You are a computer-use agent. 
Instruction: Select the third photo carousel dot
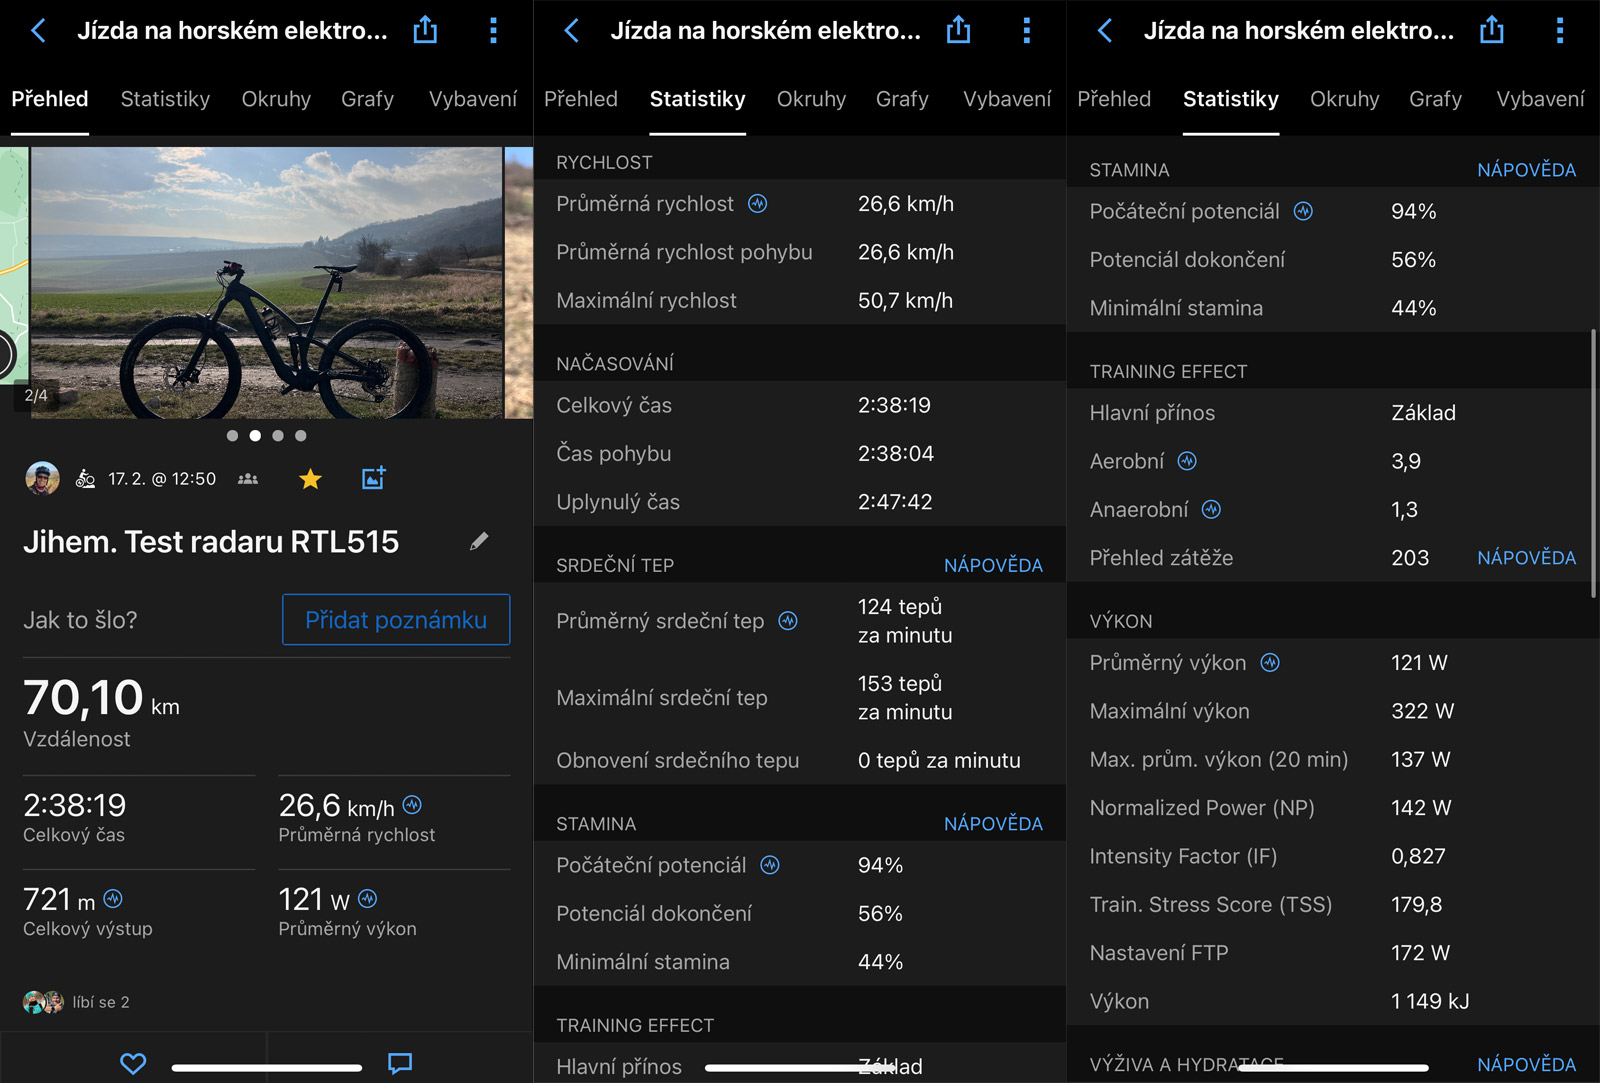278,436
